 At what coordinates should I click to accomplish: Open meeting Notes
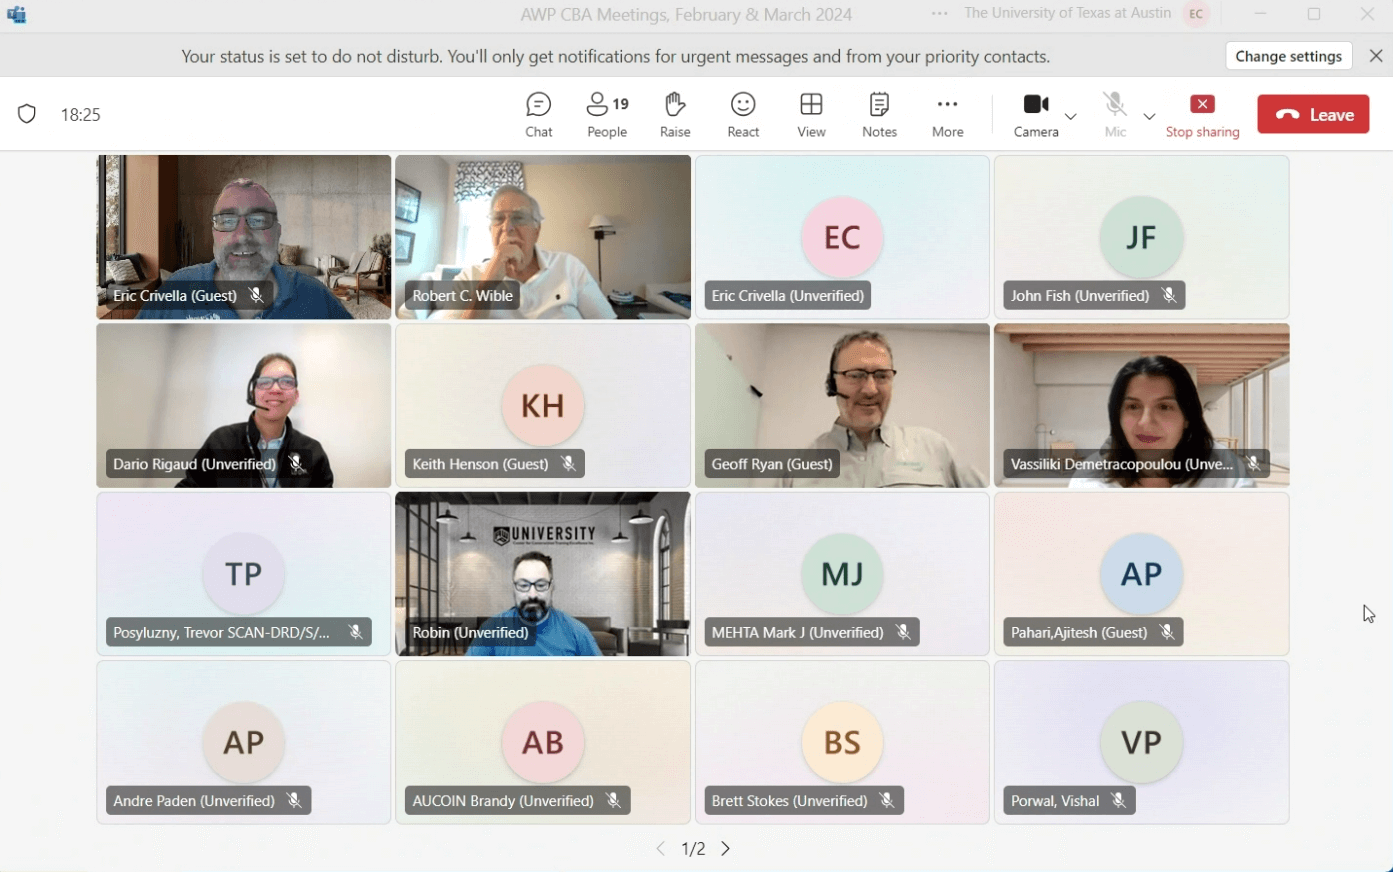click(x=879, y=114)
